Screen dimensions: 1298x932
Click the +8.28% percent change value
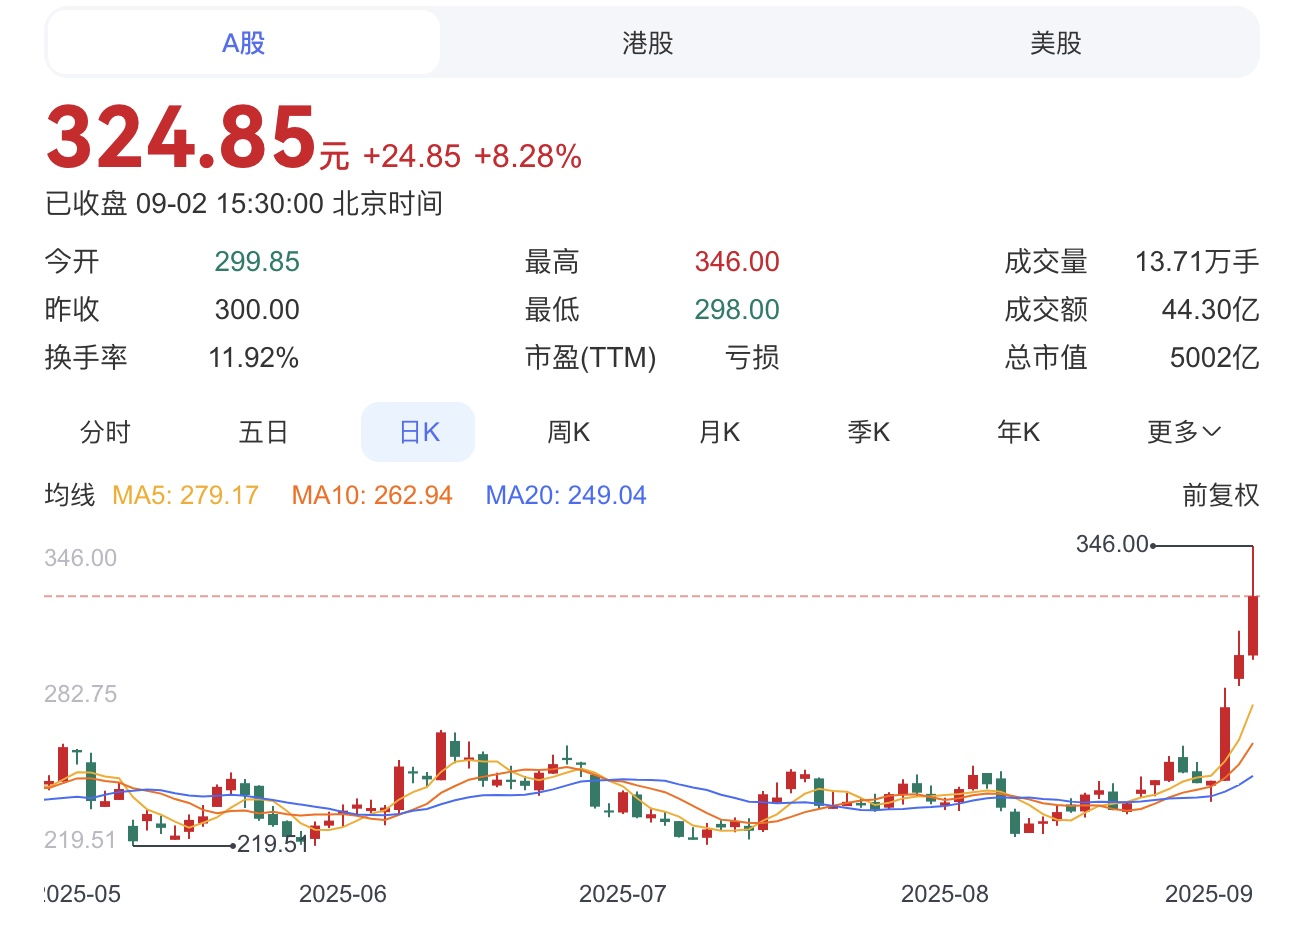tap(528, 156)
